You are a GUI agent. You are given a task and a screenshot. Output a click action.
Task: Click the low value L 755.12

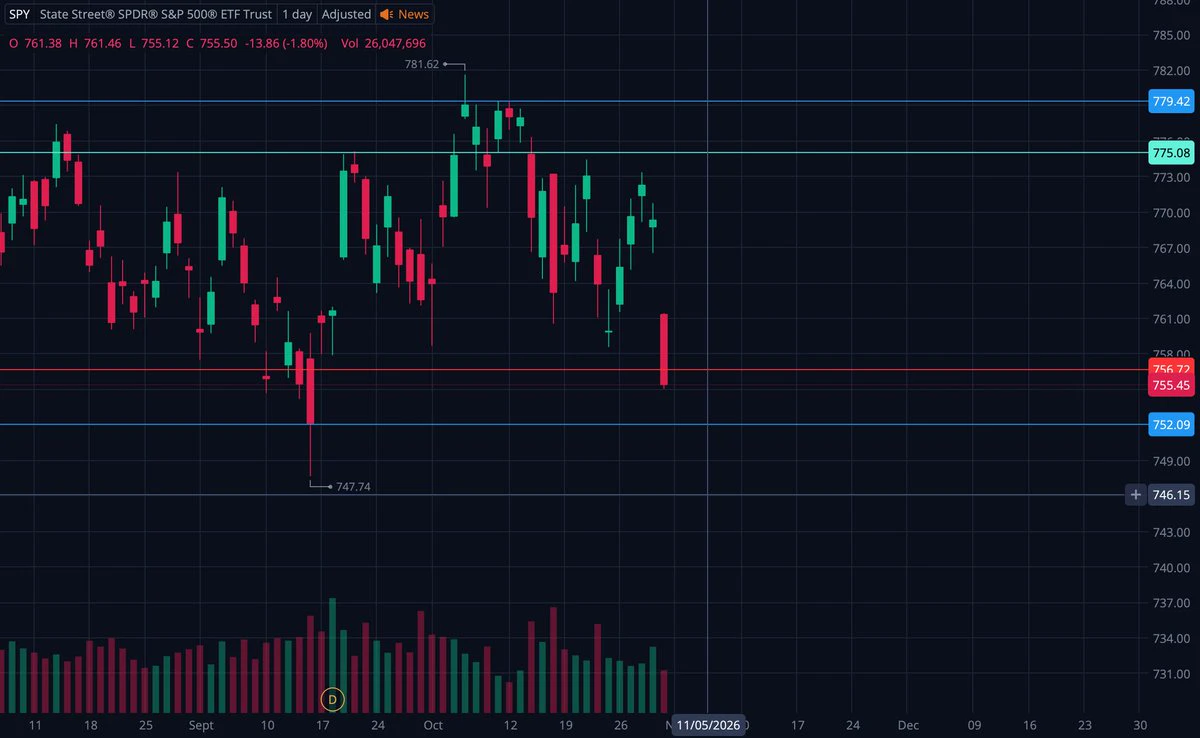(x=154, y=44)
